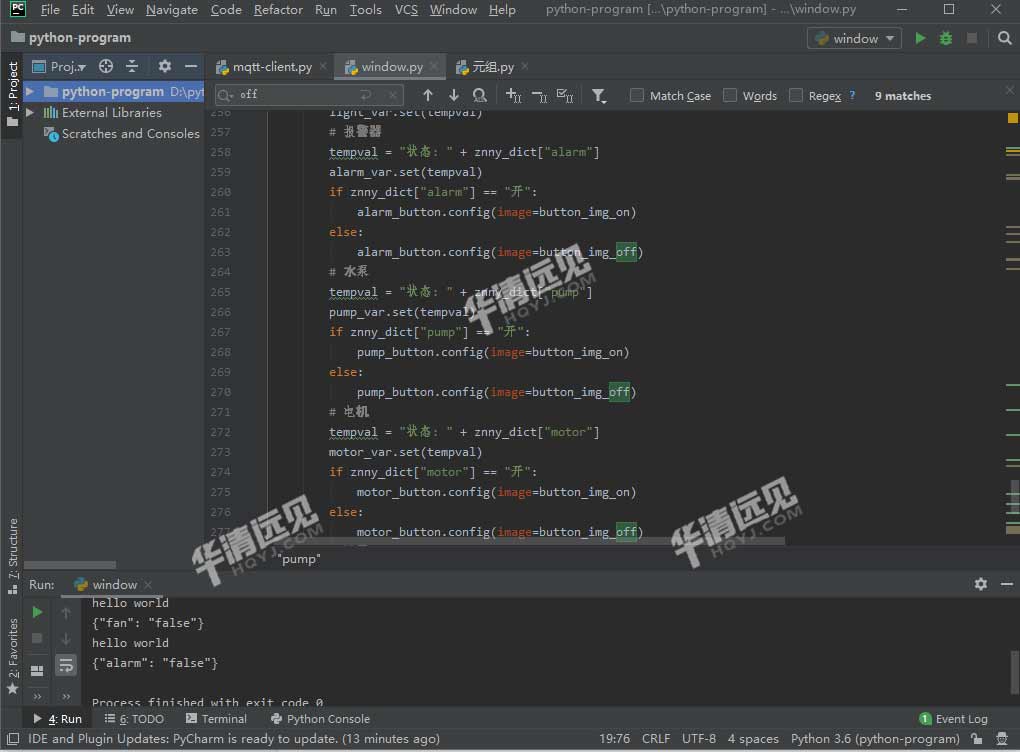Toggle tool window quick access bottom-left

click(13, 739)
